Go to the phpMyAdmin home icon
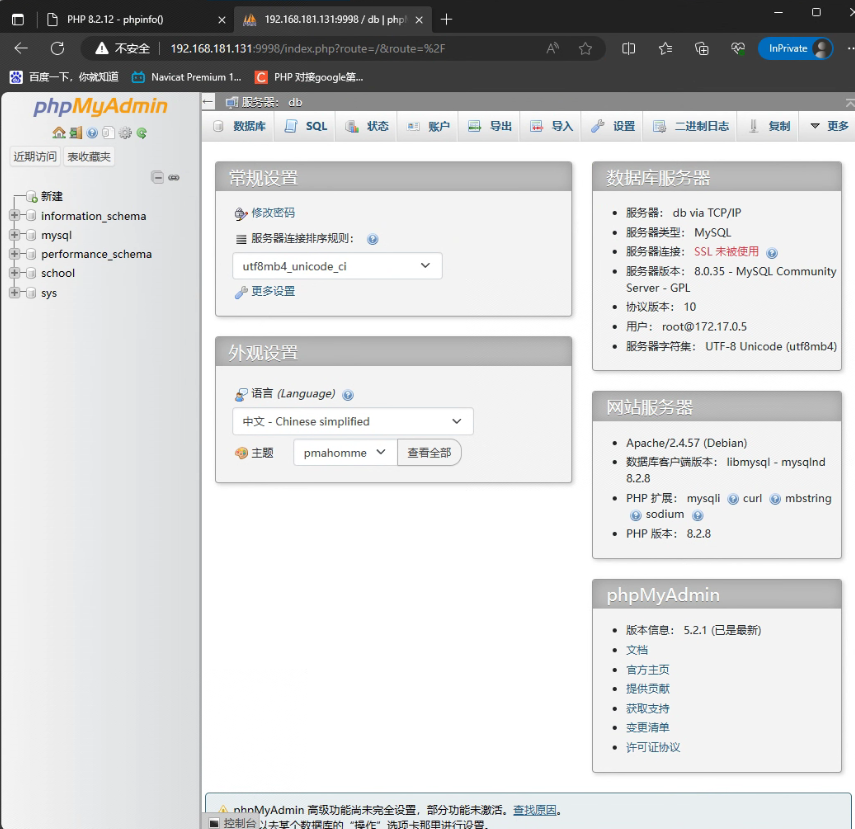This screenshot has height=829, width=855. point(59,133)
